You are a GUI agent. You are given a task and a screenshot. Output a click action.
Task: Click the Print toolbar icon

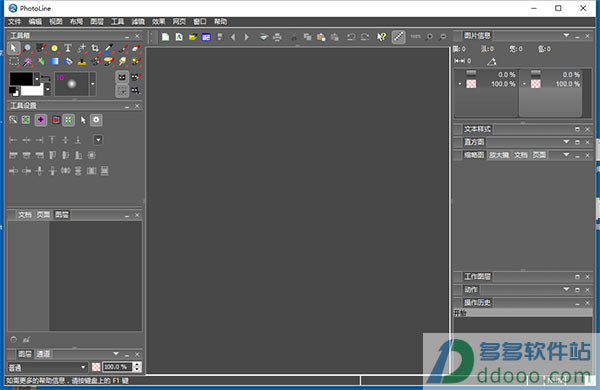(277, 37)
